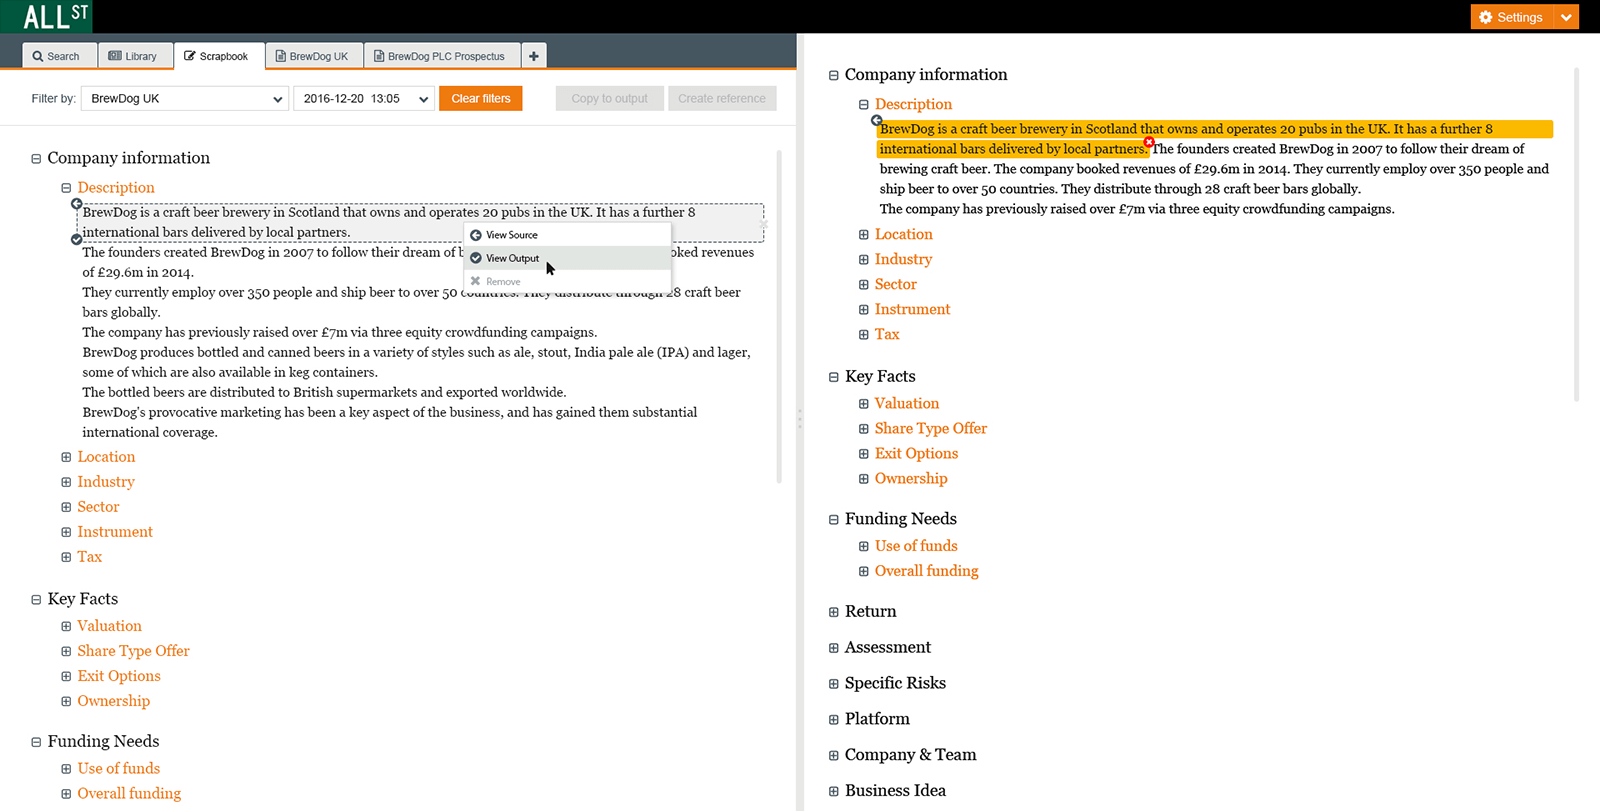The width and height of the screenshot is (1600, 811).
Task: Choose View Output in context menu
Action: tap(567, 258)
